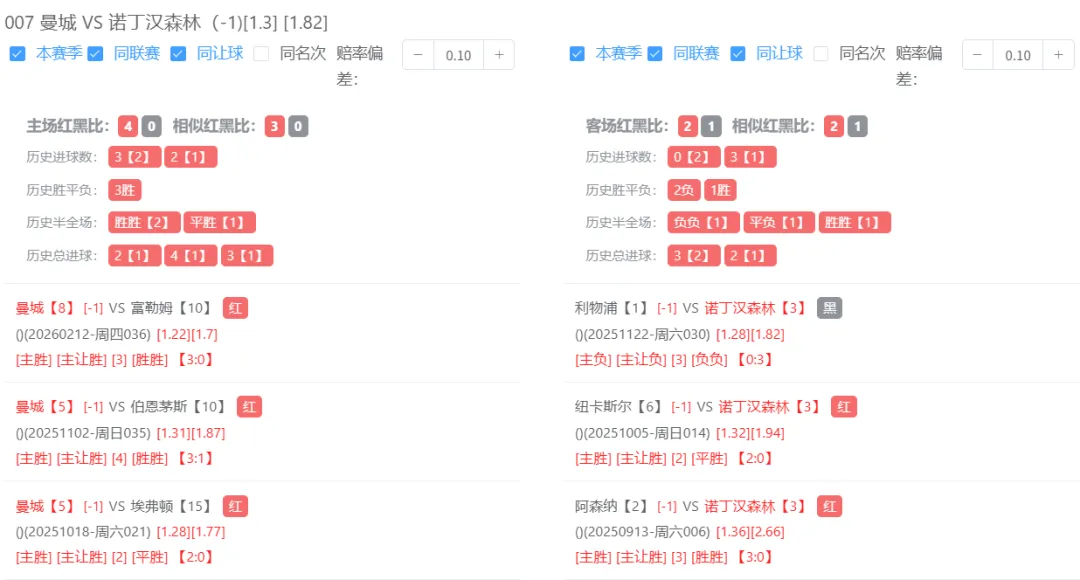Click the [1.31][1.87] odds text
Image resolution: width=1080 pixels, height=580 pixels.
(191, 433)
